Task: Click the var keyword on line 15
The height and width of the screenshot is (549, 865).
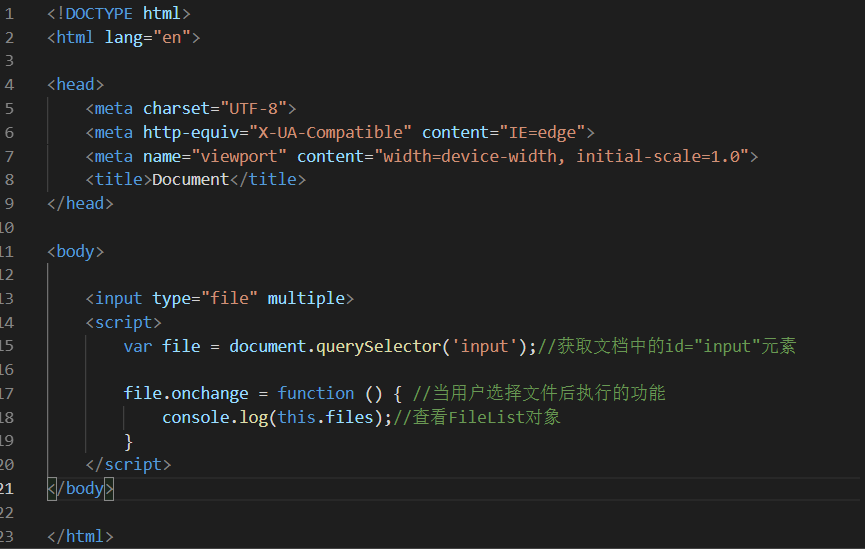Action: pyautogui.click(x=138, y=347)
